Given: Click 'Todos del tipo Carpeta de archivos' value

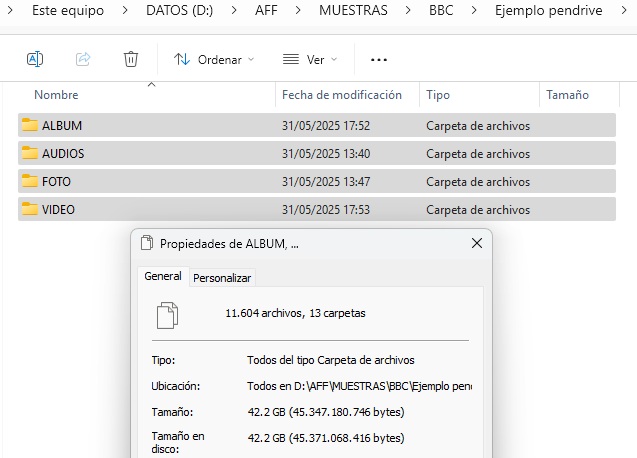Looking at the screenshot, I should click(331, 360).
